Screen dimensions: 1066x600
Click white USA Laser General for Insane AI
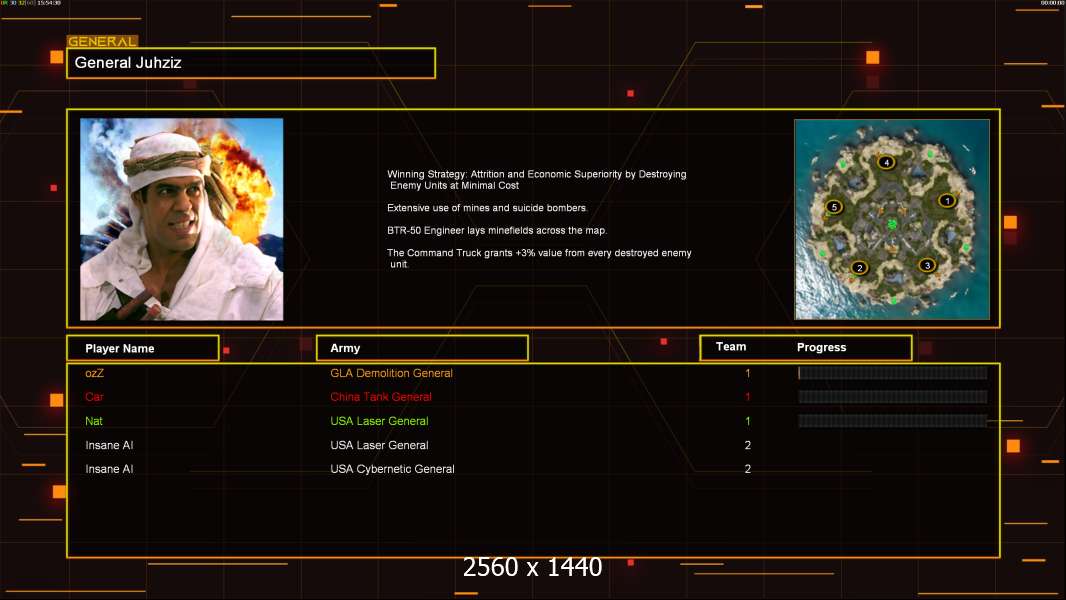379,445
